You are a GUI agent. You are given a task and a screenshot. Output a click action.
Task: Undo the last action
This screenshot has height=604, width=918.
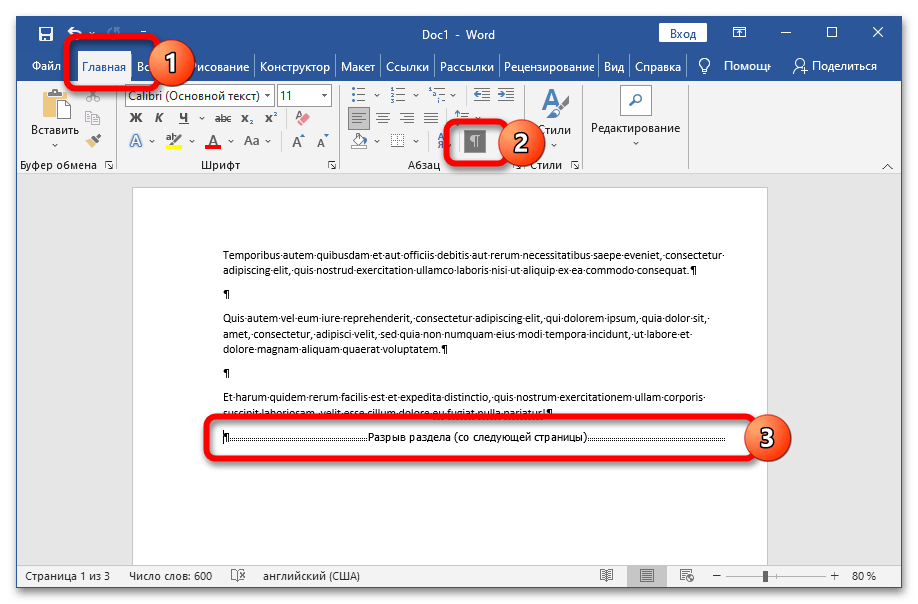coord(74,33)
